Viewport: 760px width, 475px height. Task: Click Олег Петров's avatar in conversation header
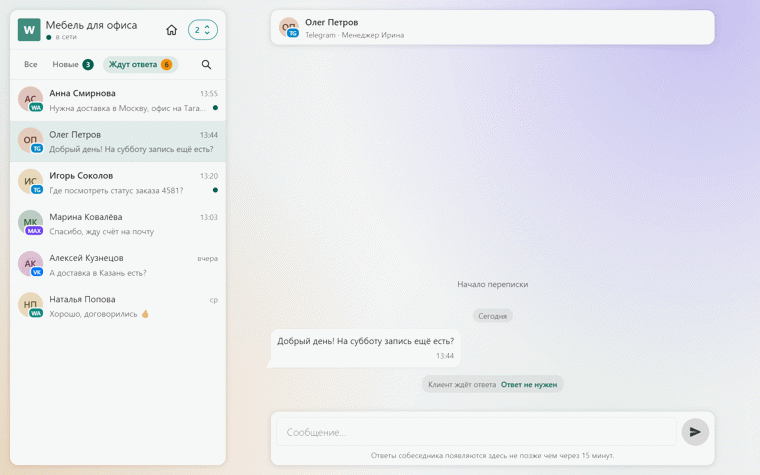click(289, 28)
